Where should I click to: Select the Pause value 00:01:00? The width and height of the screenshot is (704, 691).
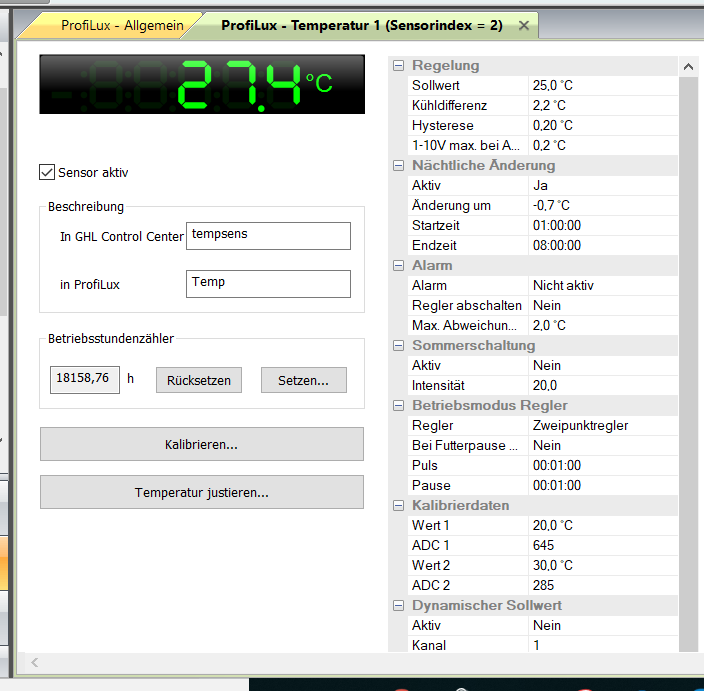[x=603, y=485]
